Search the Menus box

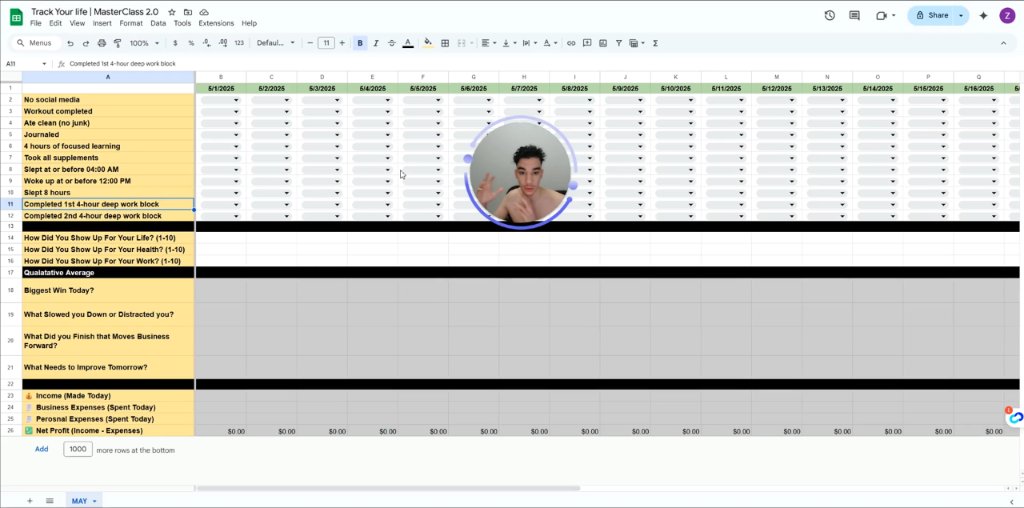[x=35, y=43]
